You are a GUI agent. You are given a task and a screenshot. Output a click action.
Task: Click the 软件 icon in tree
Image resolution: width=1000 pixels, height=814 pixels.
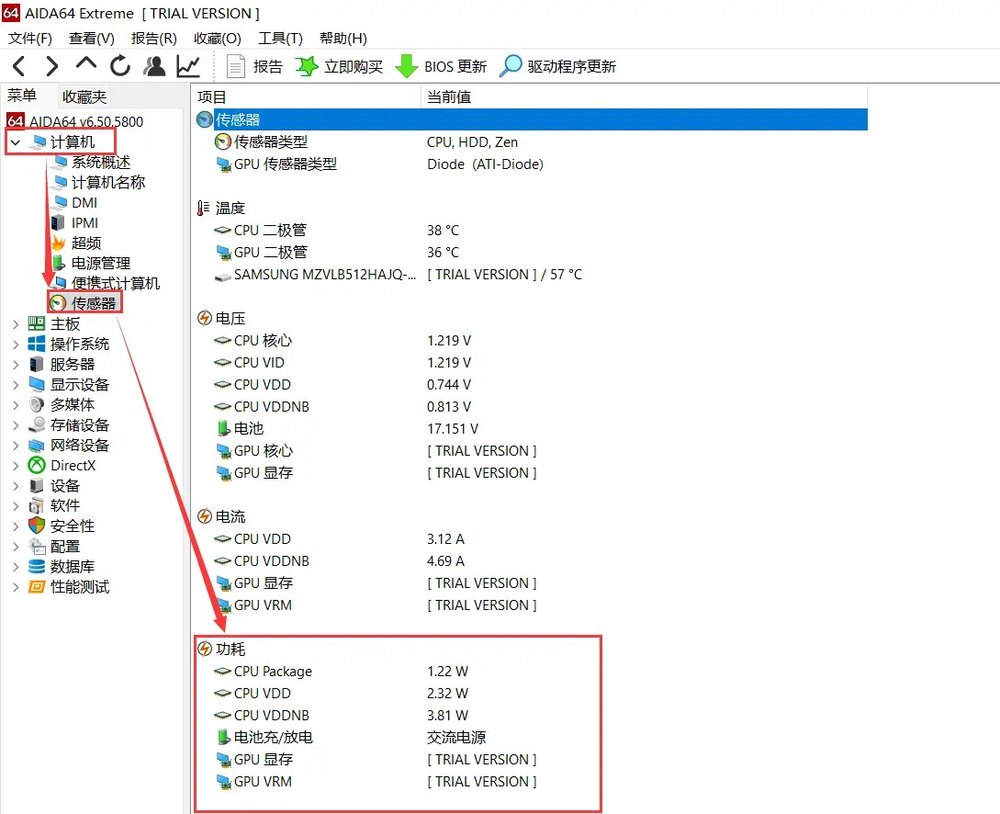click(x=36, y=506)
